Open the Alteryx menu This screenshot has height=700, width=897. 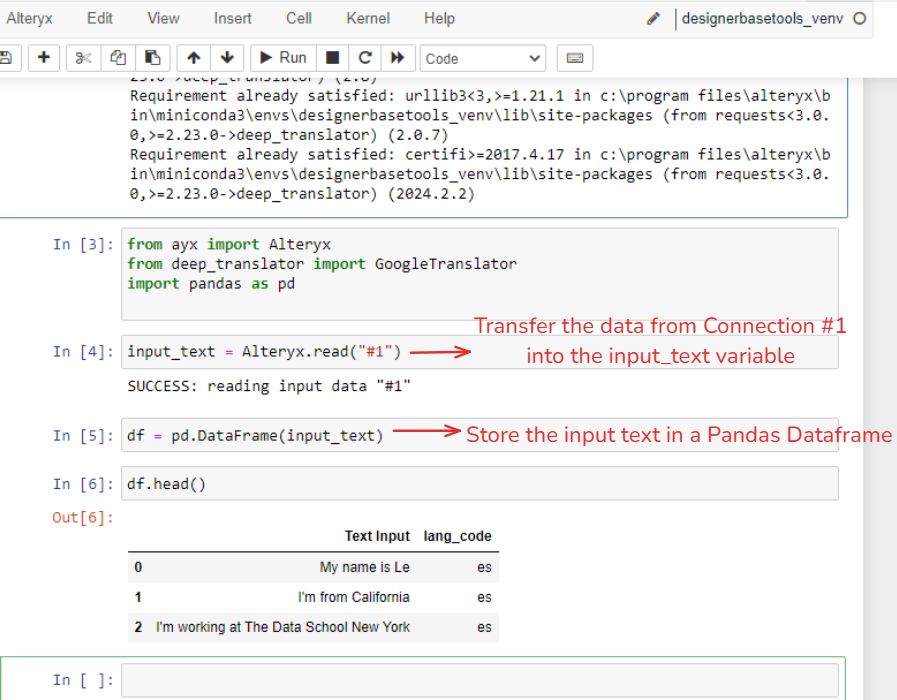29,19
